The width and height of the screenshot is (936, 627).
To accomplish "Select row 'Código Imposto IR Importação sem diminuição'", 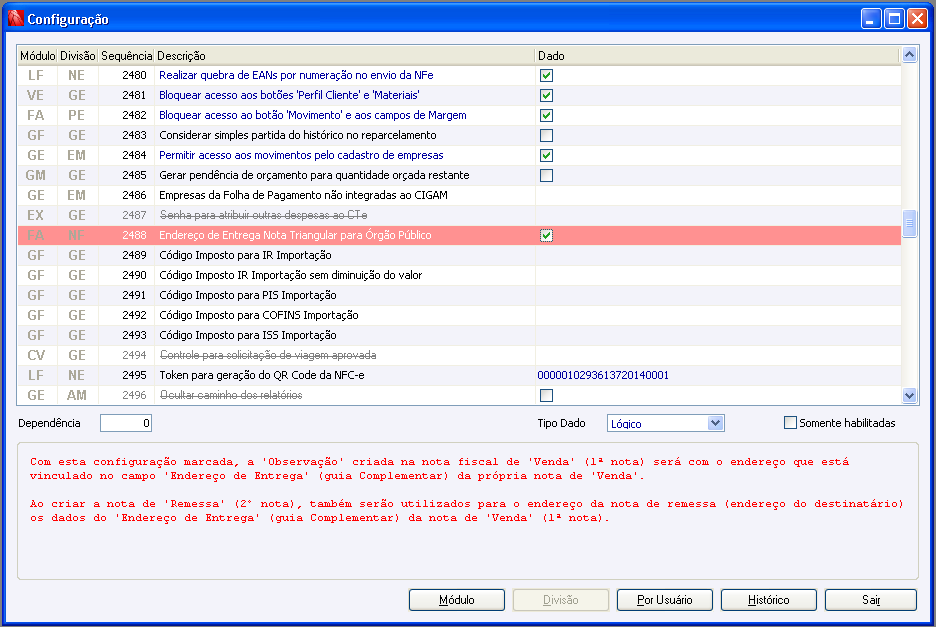I will tap(459, 275).
